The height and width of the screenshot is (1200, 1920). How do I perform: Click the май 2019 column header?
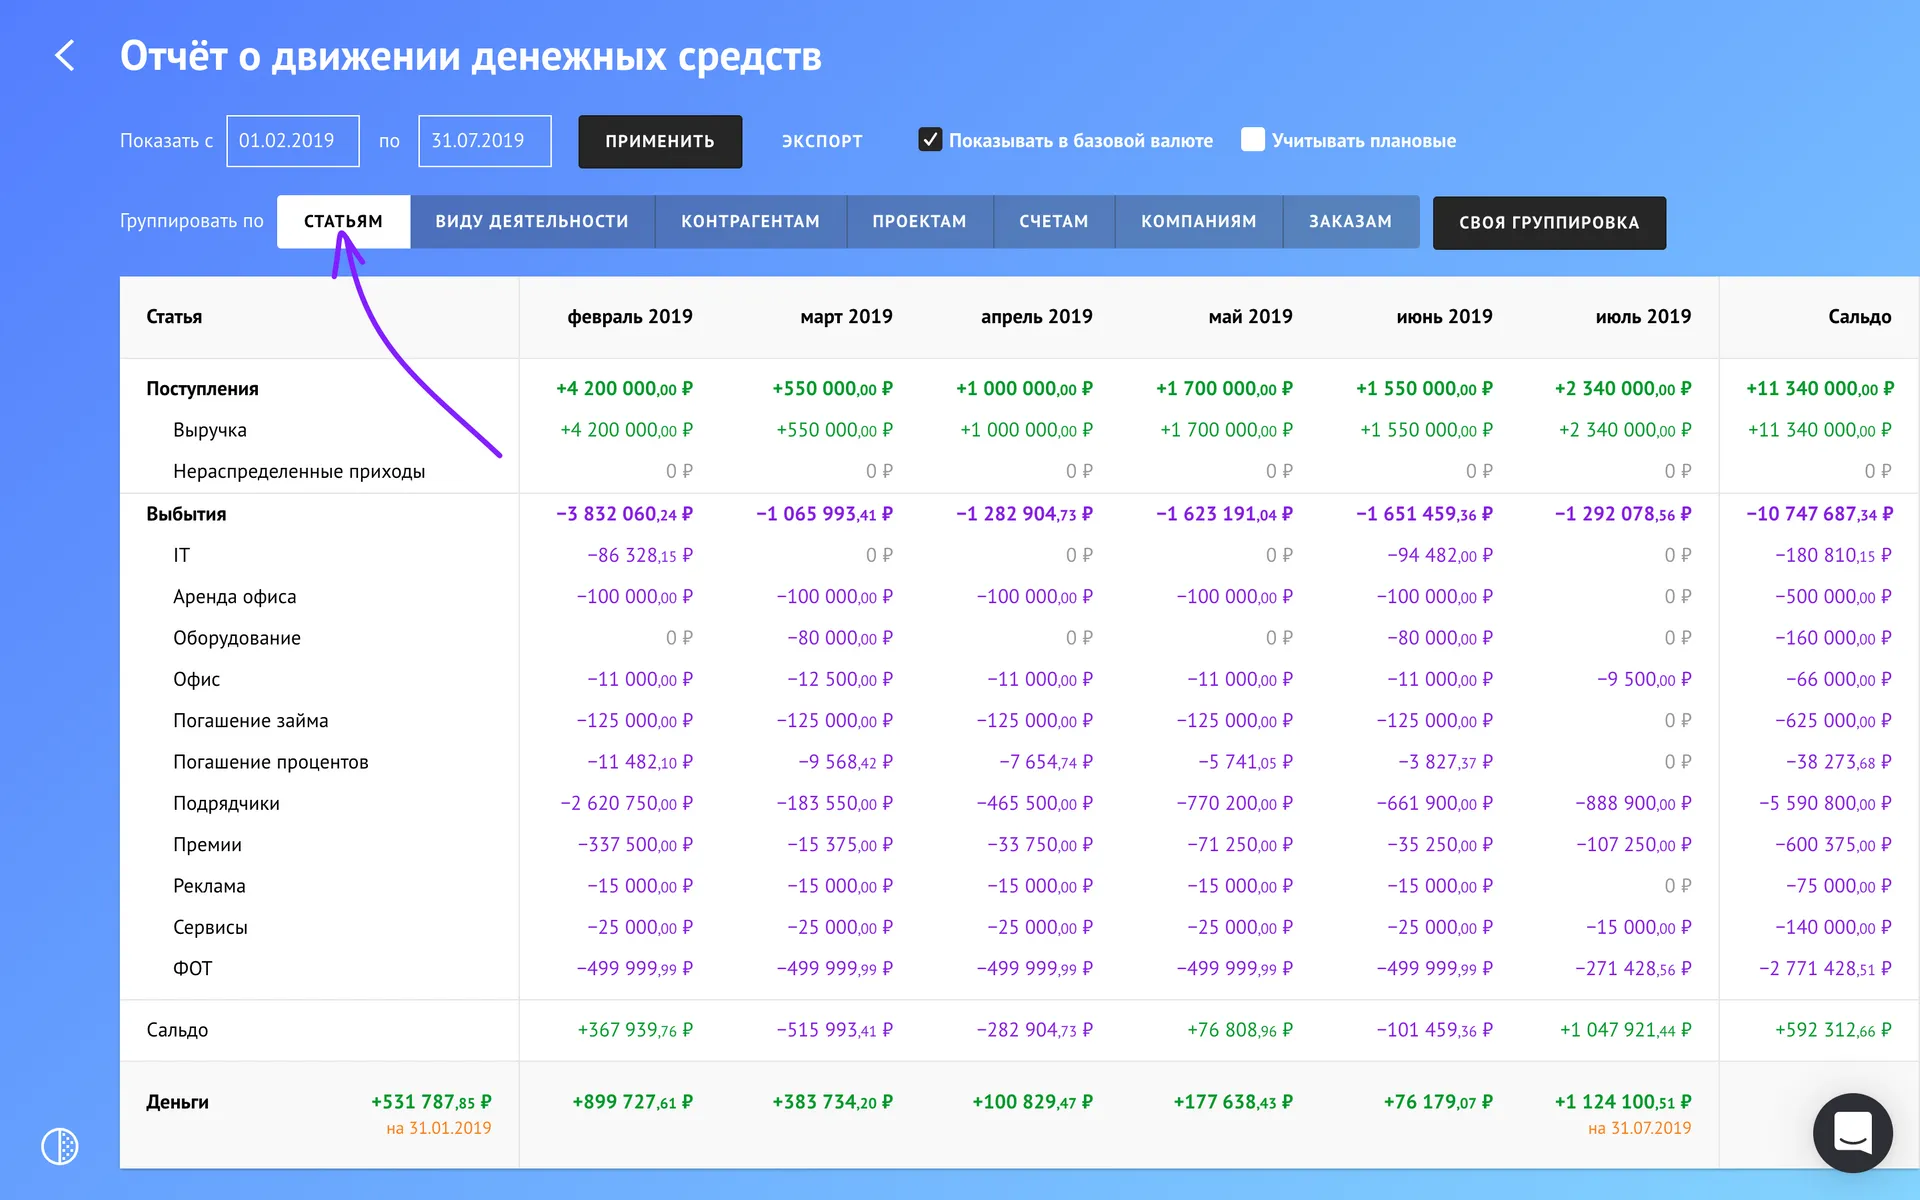(x=1250, y=316)
